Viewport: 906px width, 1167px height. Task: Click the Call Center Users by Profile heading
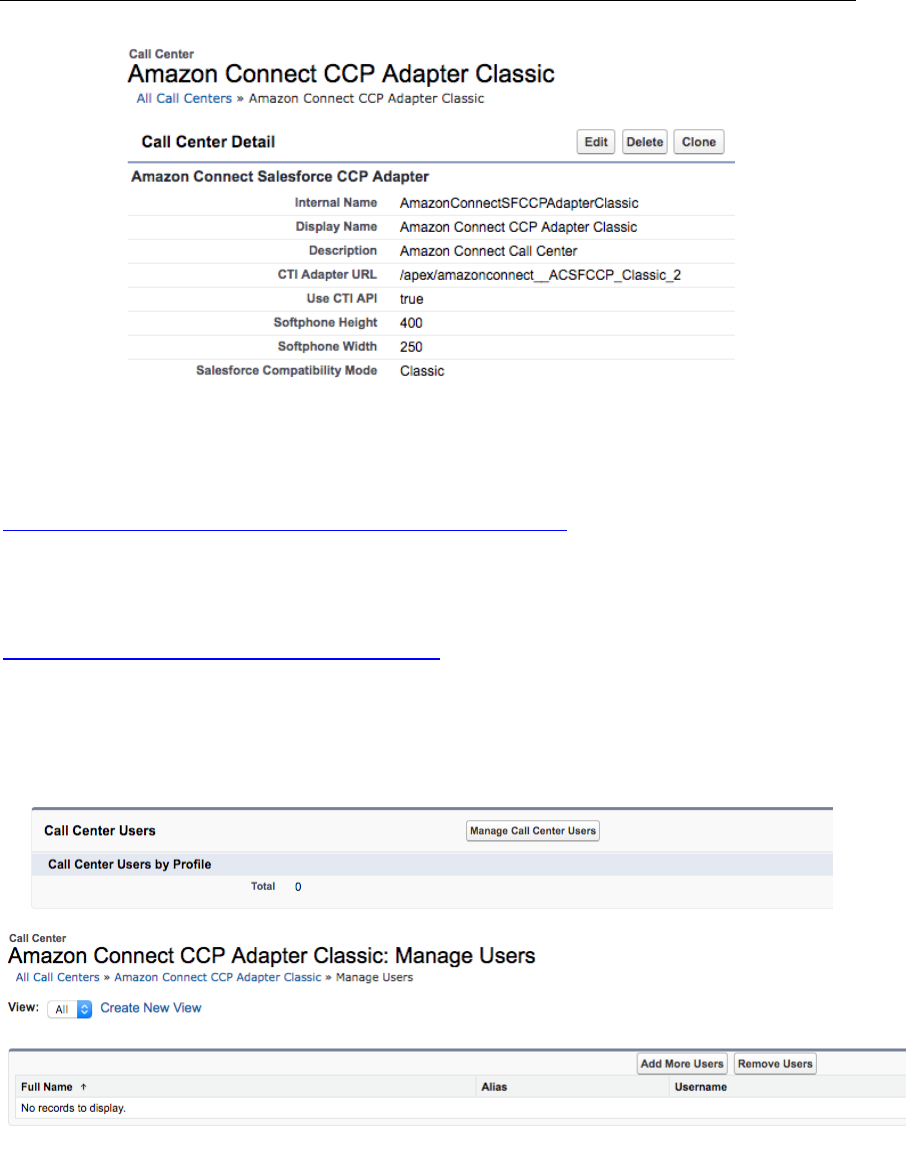pyautogui.click(x=130, y=864)
